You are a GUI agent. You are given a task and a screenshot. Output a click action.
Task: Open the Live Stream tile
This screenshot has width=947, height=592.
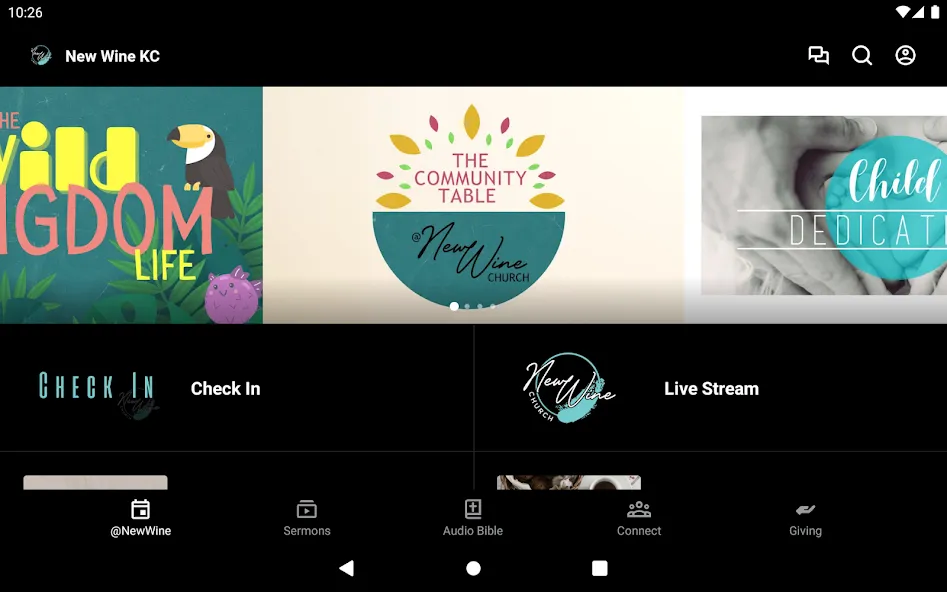(x=711, y=388)
